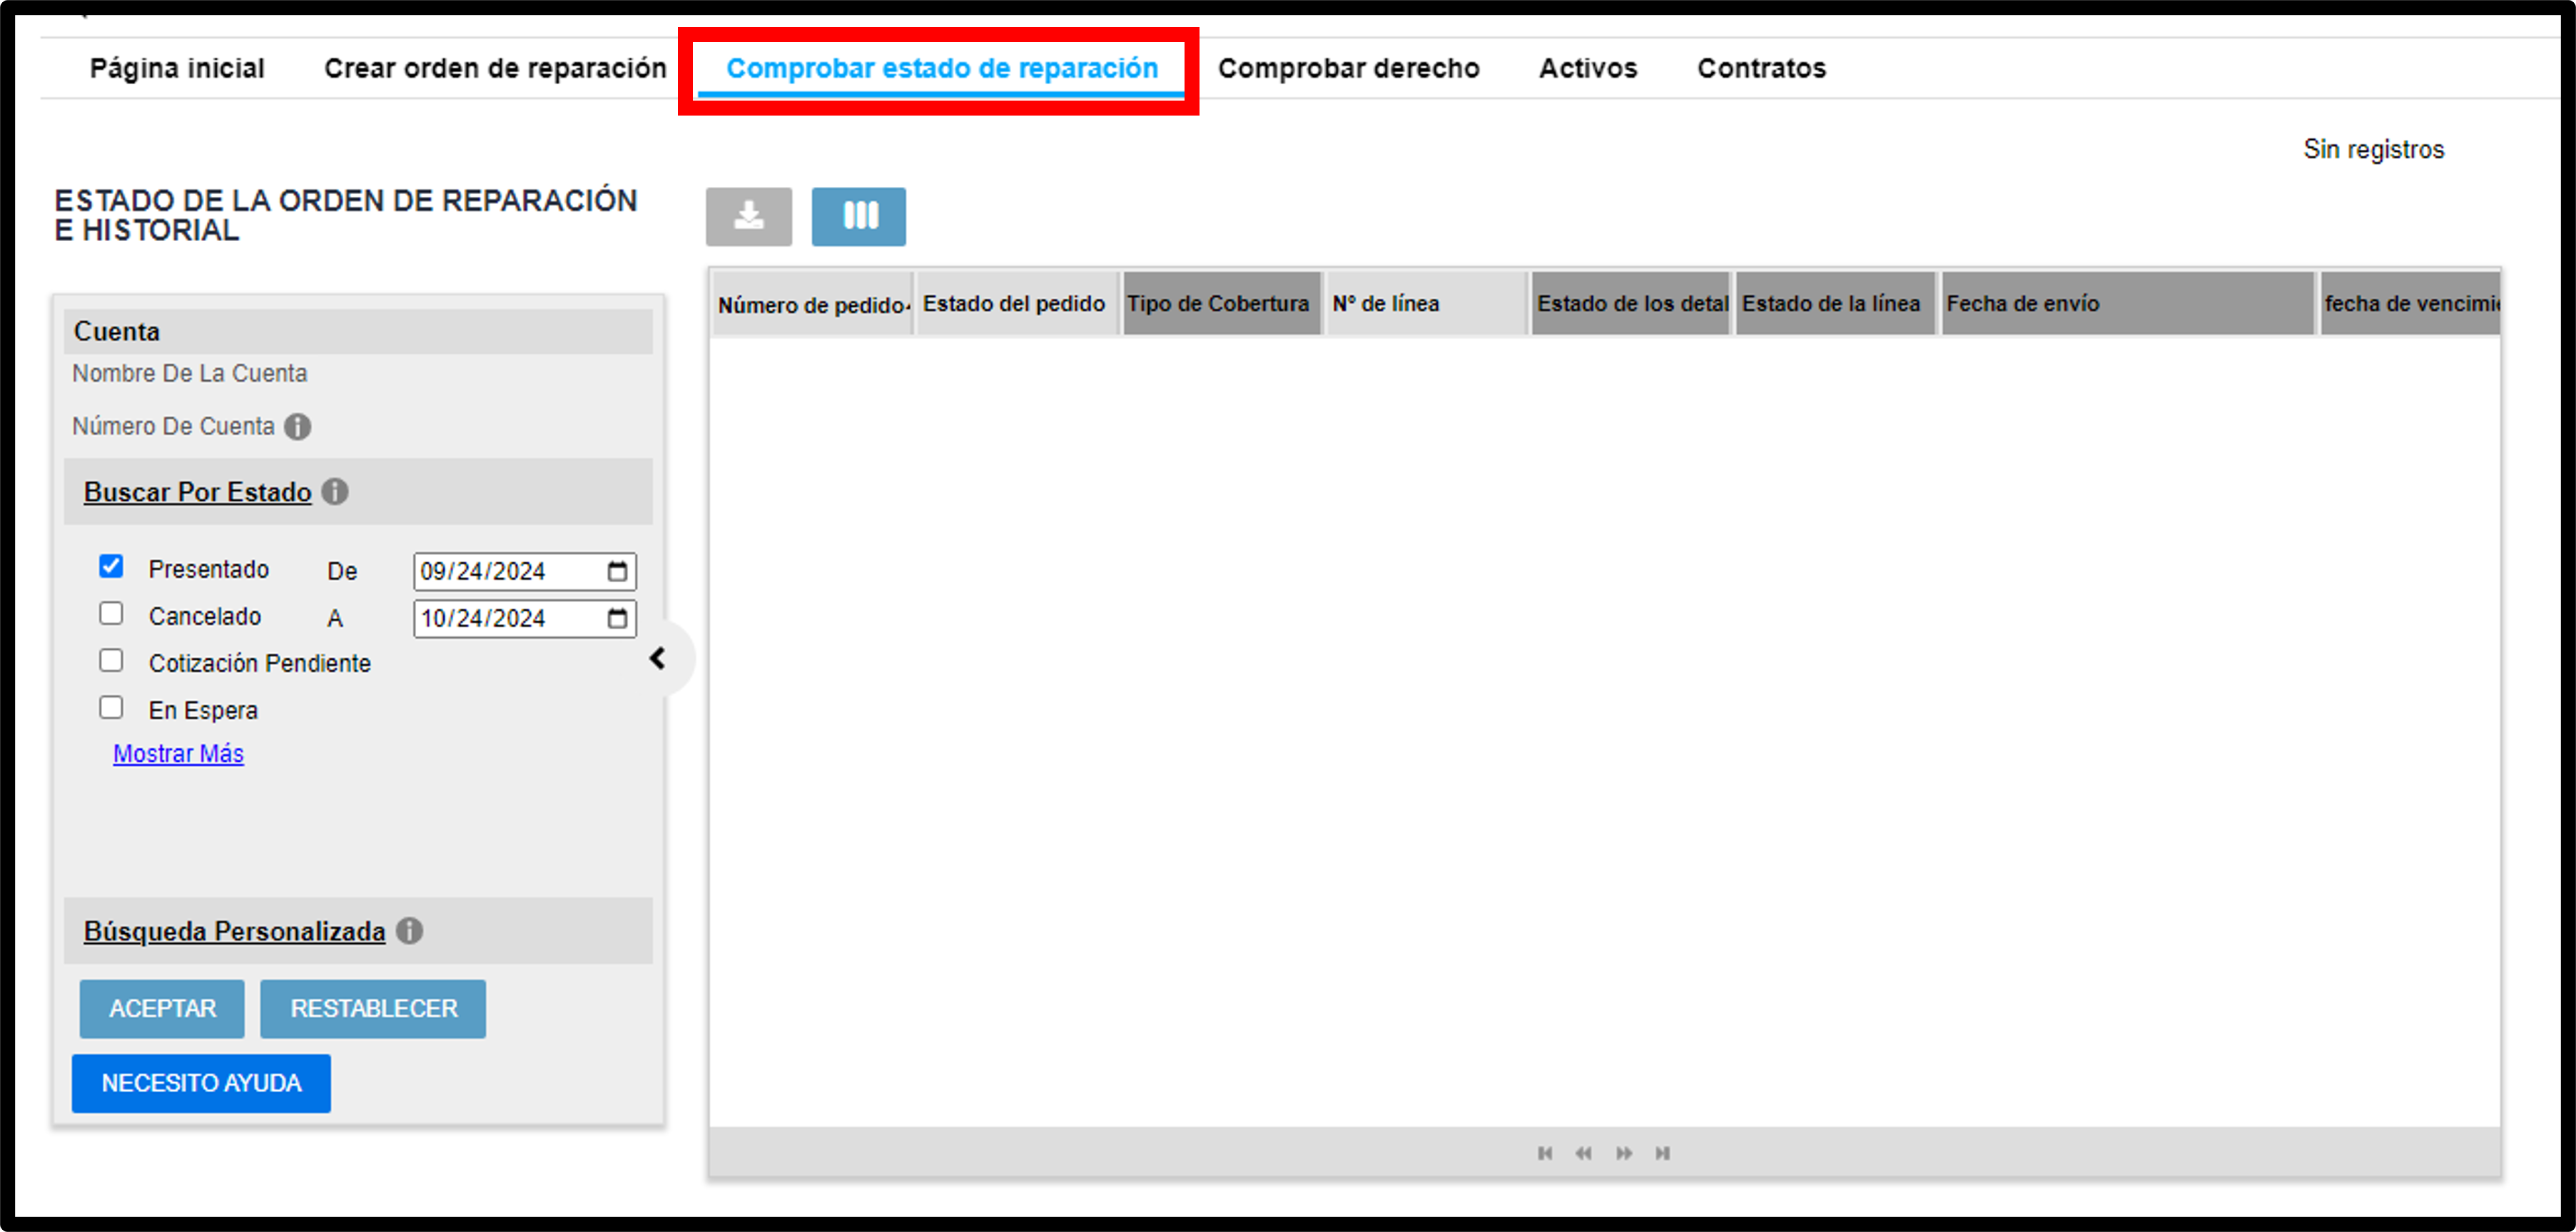
Task: Go to previous page of results
Action: (1584, 1153)
